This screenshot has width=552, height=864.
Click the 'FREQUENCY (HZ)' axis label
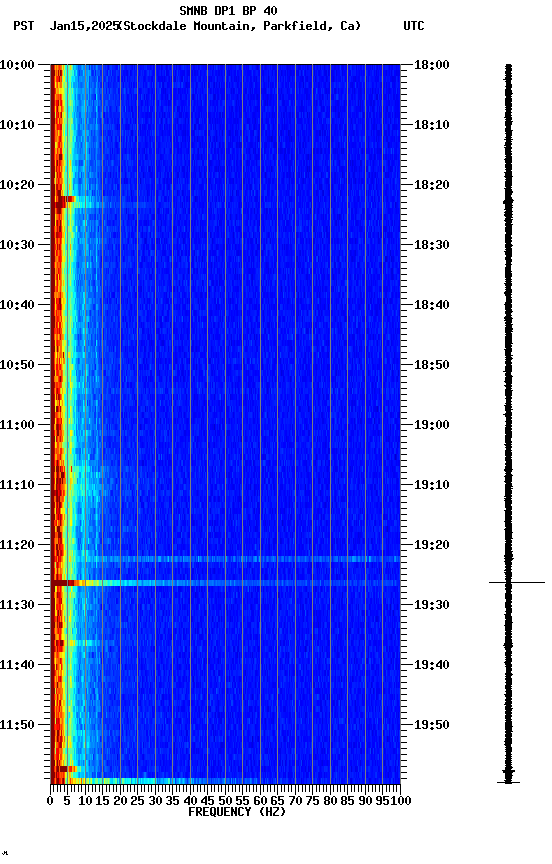pyautogui.click(x=237, y=813)
